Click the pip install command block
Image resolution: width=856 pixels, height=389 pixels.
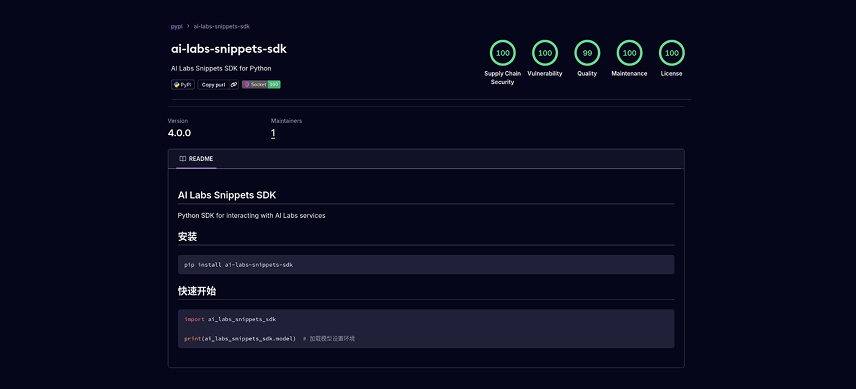click(426, 265)
